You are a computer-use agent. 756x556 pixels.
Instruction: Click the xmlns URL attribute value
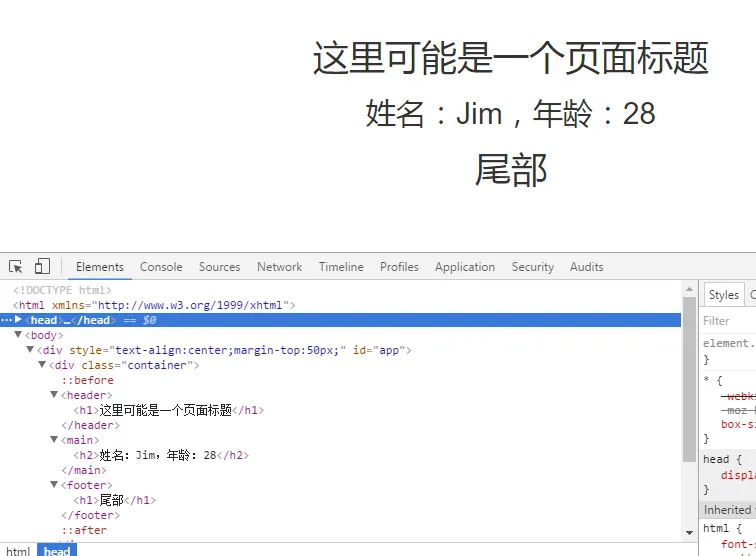(190, 305)
